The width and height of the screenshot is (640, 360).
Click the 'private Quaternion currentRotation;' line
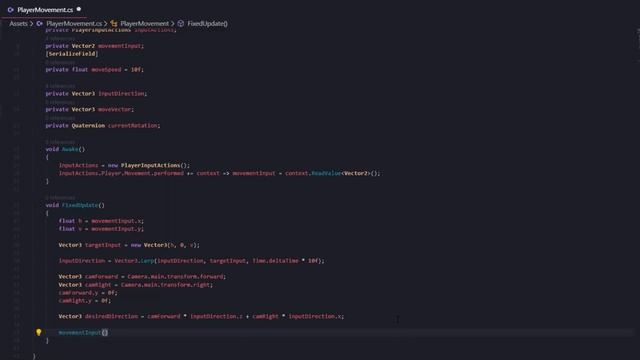pyautogui.click(x=103, y=125)
